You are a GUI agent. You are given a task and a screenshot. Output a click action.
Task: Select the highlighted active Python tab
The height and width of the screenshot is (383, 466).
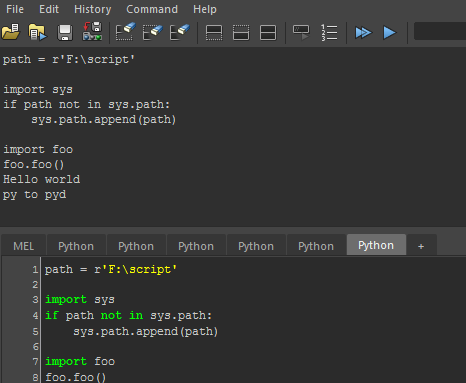tap(376, 245)
